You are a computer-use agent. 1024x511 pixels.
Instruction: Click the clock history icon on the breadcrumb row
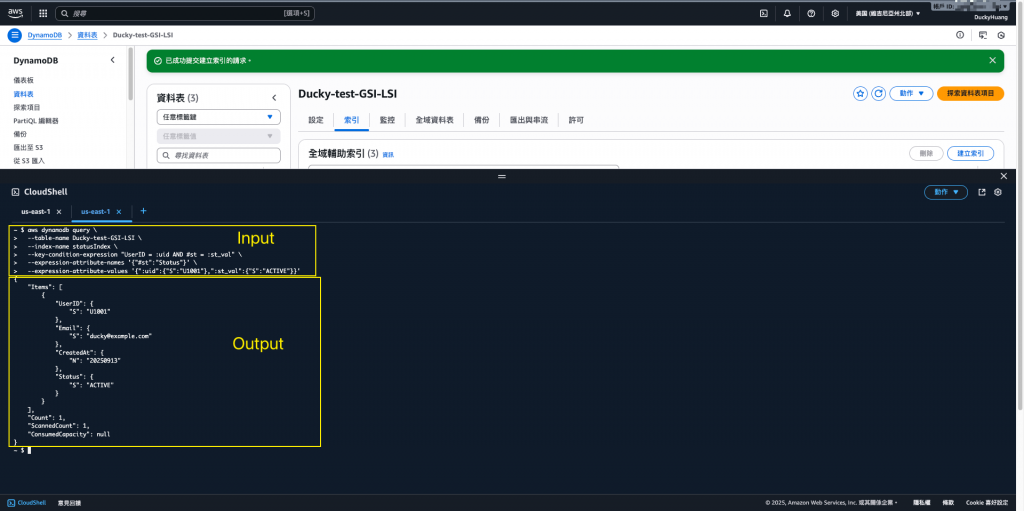pyautogui.click(x=1001, y=35)
